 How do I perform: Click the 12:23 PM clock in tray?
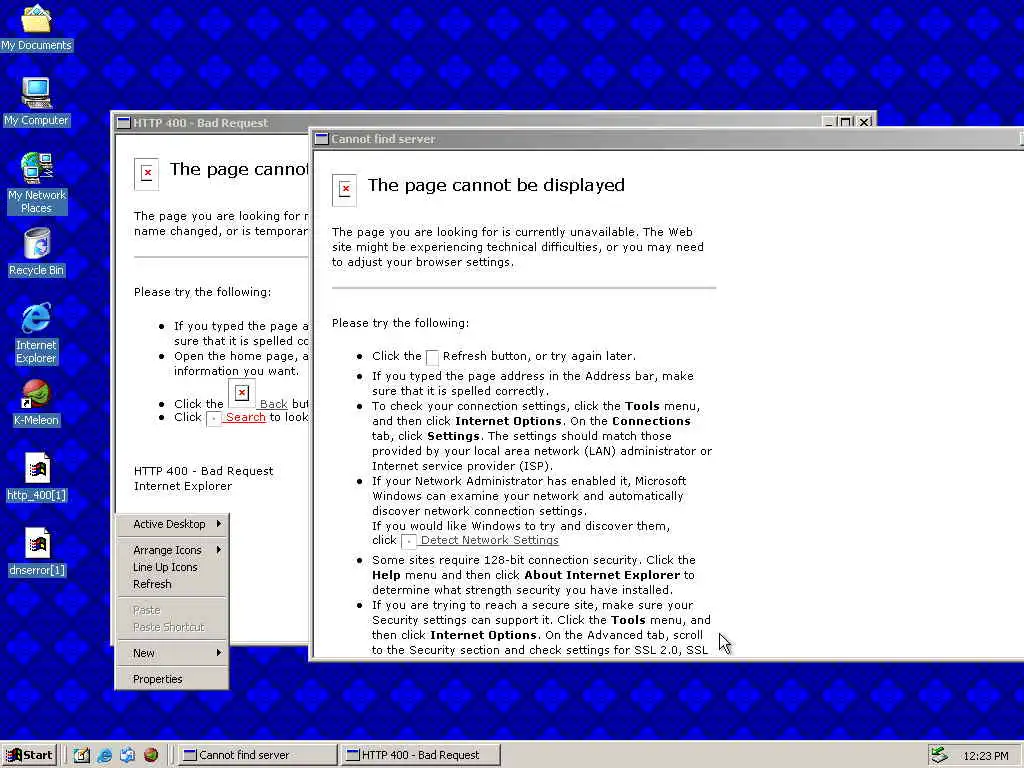tap(986, 756)
